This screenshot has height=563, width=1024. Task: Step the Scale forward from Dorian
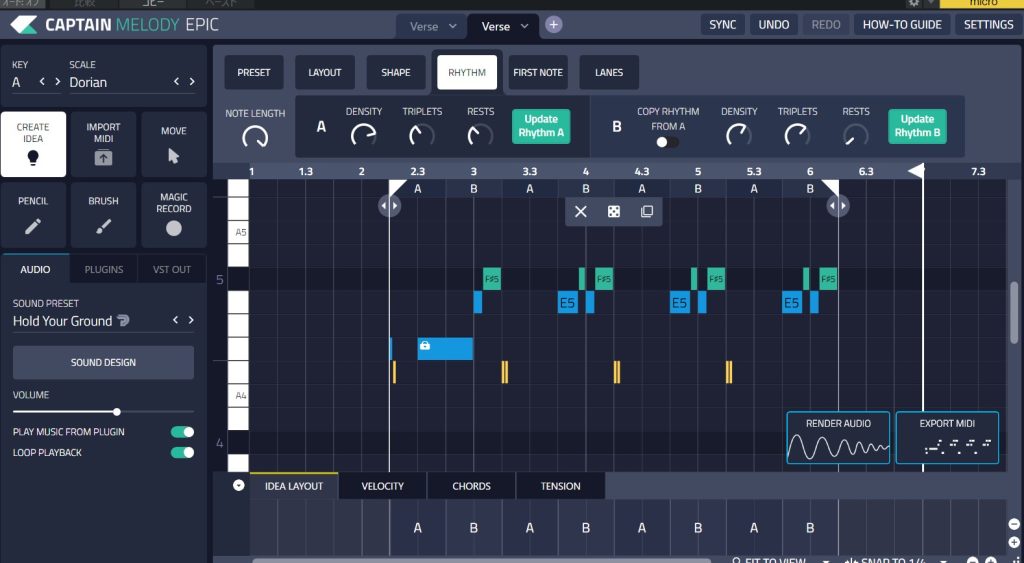[x=191, y=82]
